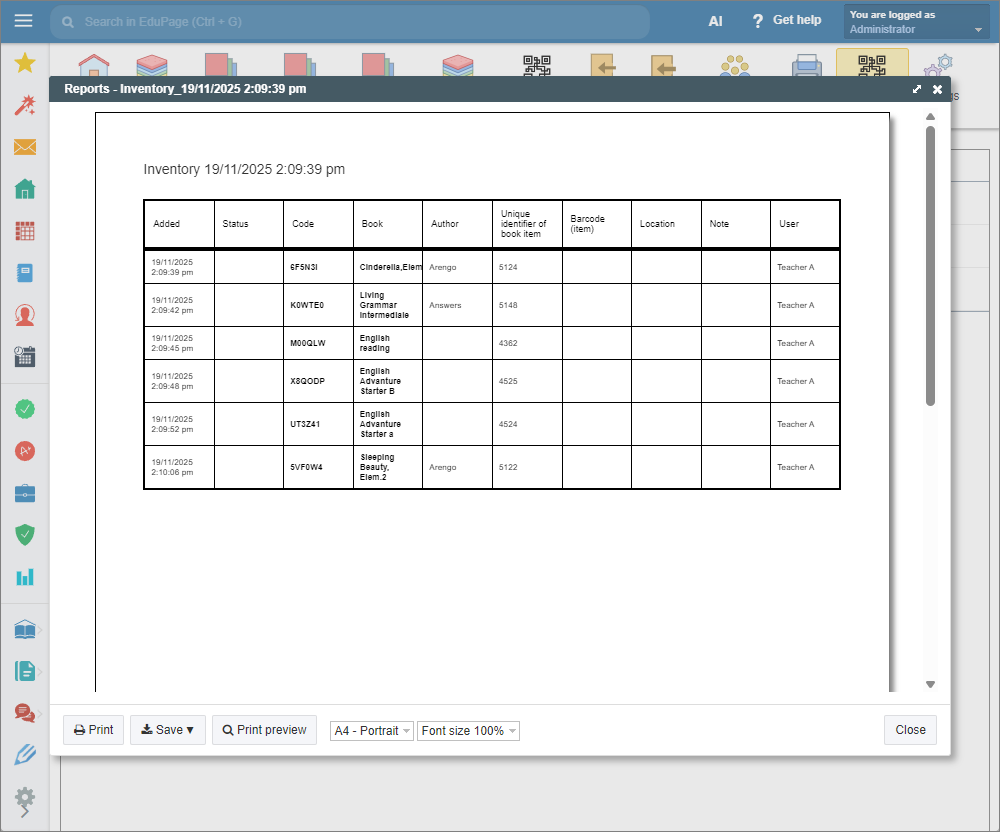Click the star favorites icon in sidebar
Screen dimensions: 1000x832
coord(25,64)
